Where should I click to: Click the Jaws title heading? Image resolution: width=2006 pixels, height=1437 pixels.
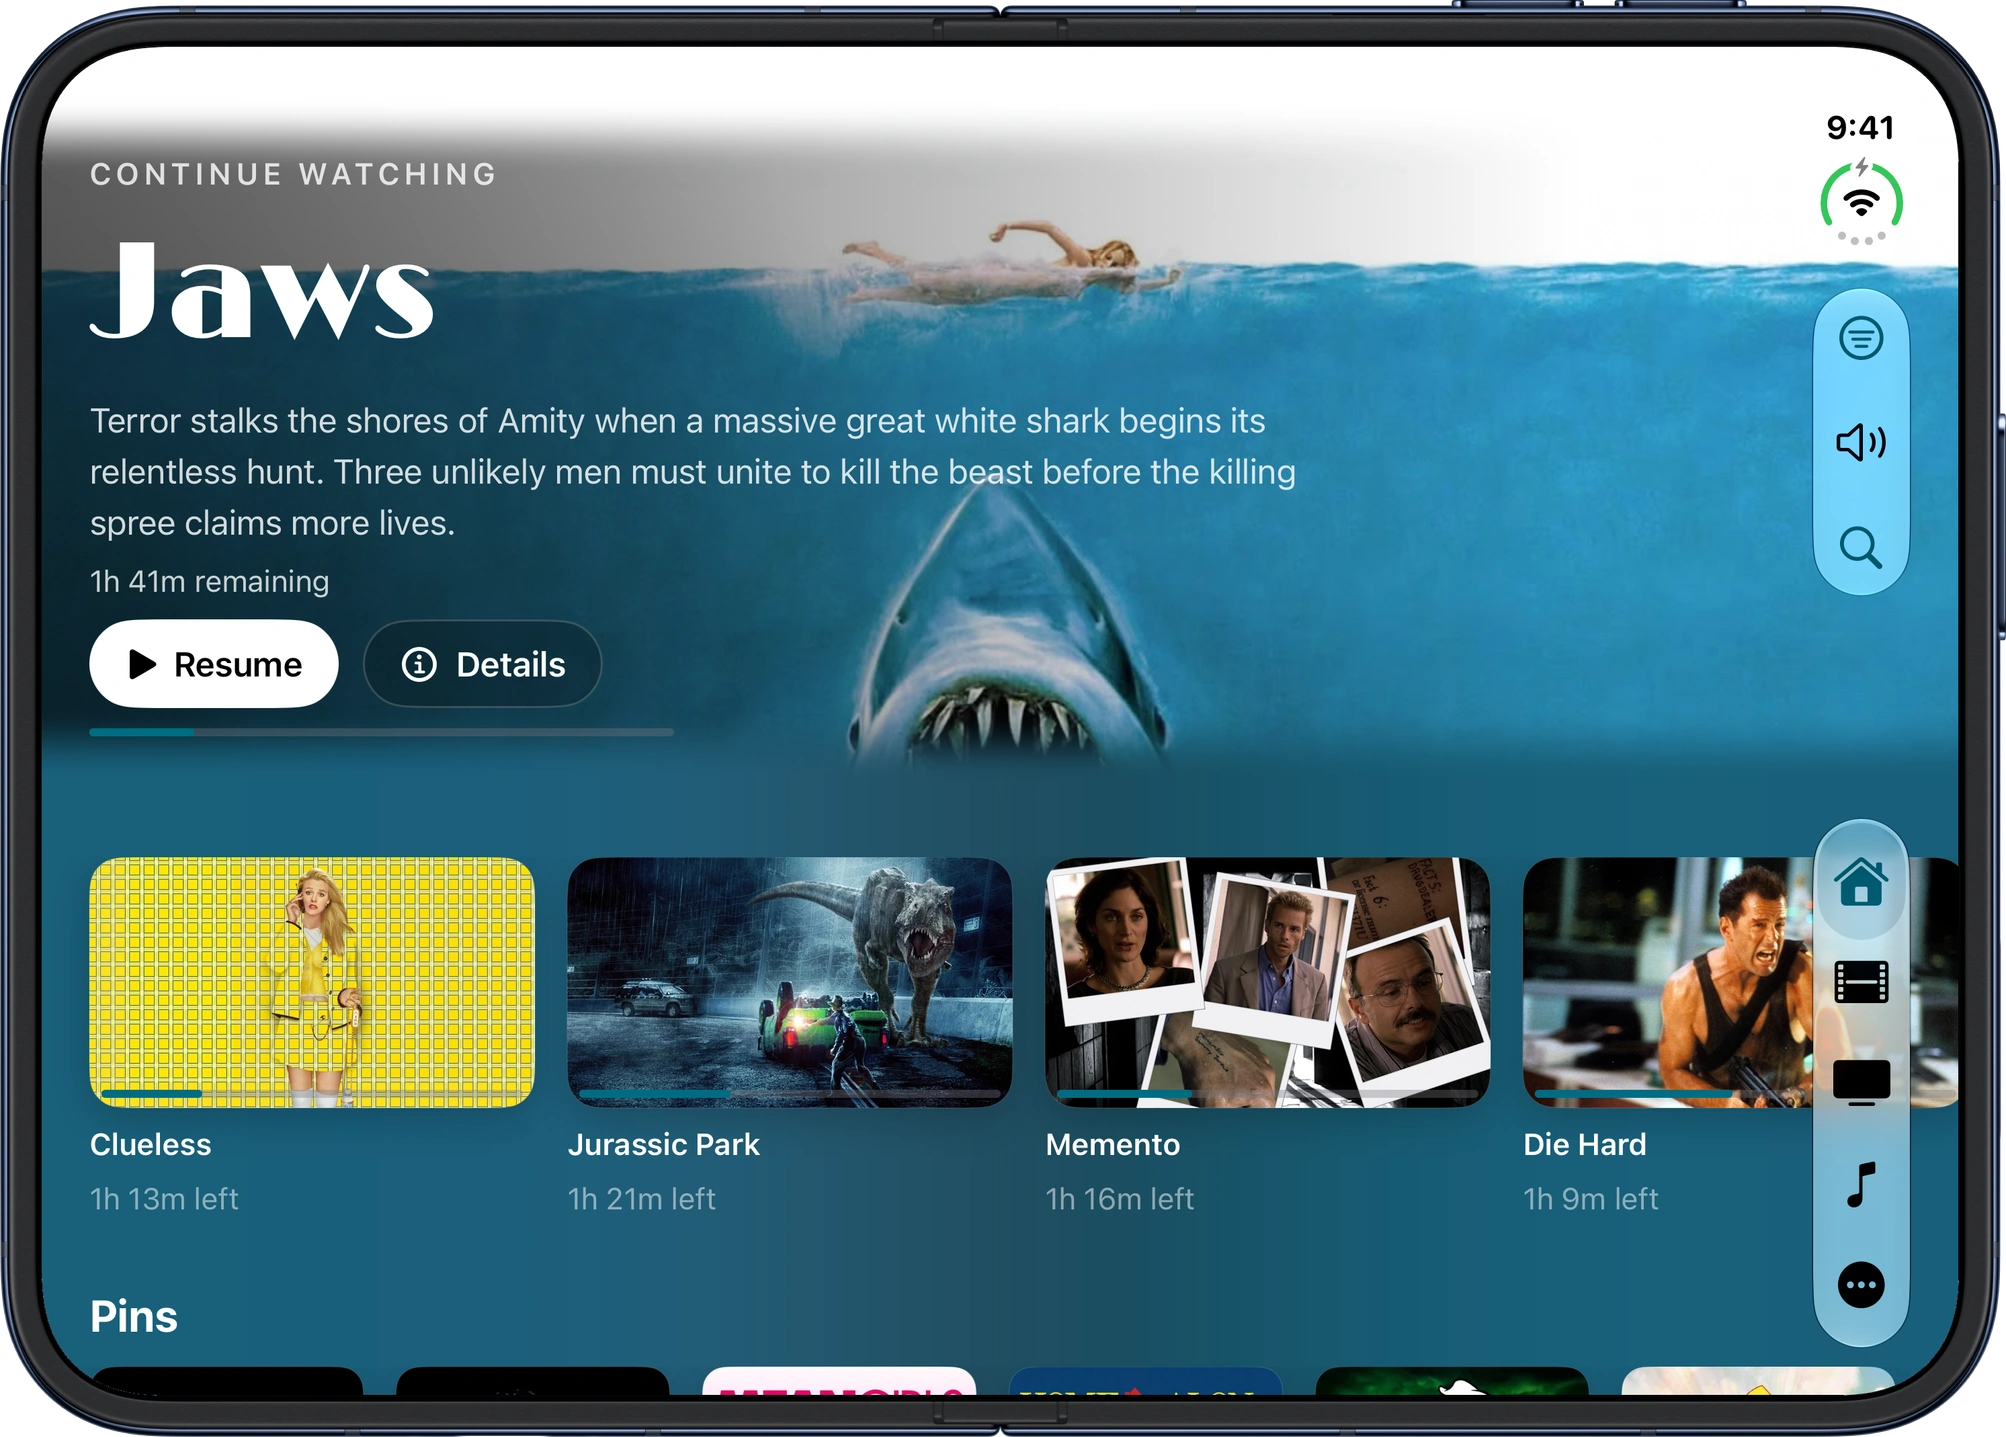click(262, 293)
